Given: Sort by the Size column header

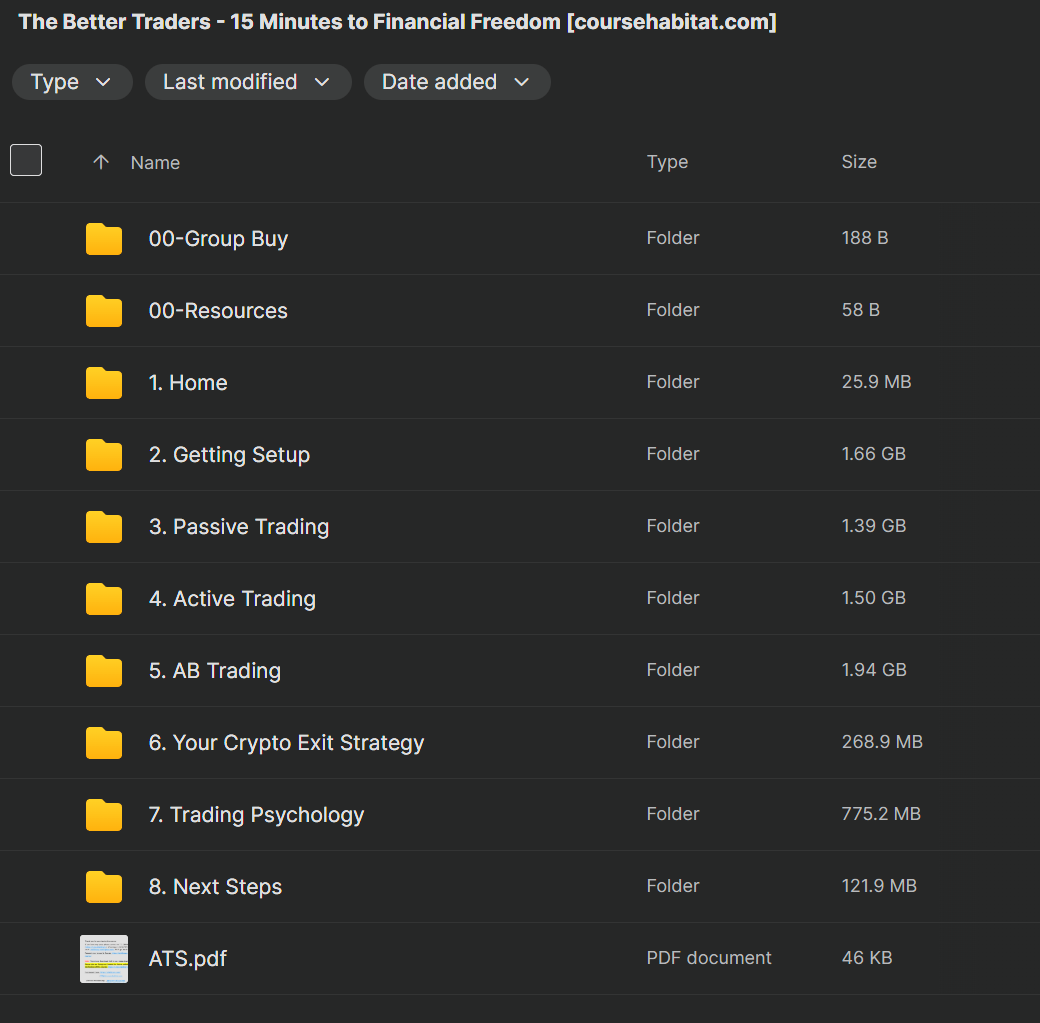Looking at the screenshot, I should (859, 162).
